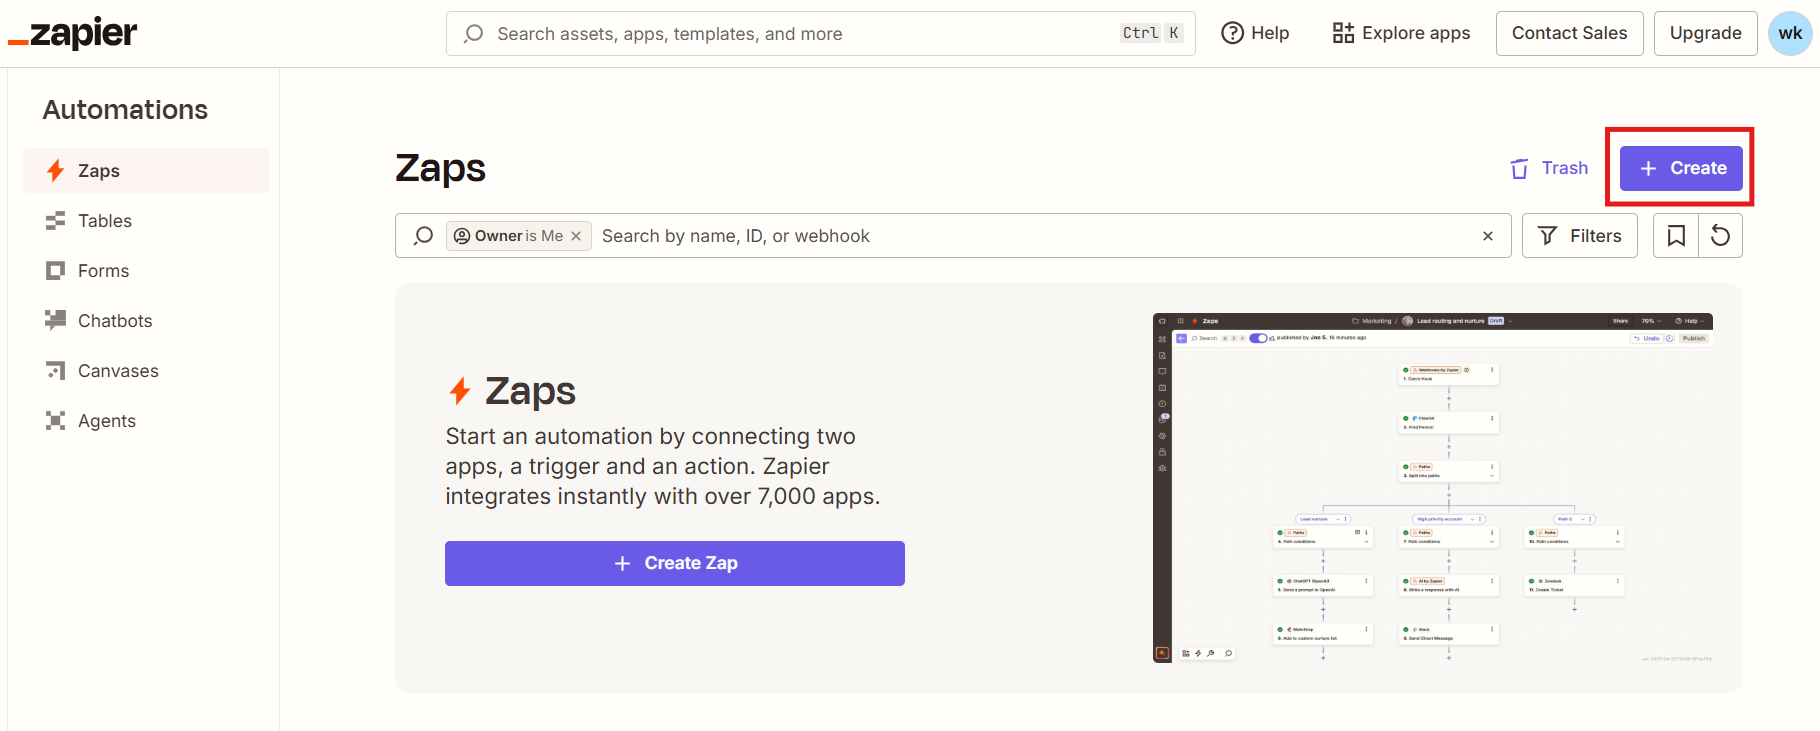Click the Chatbots sidebar icon

pos(56,320)
